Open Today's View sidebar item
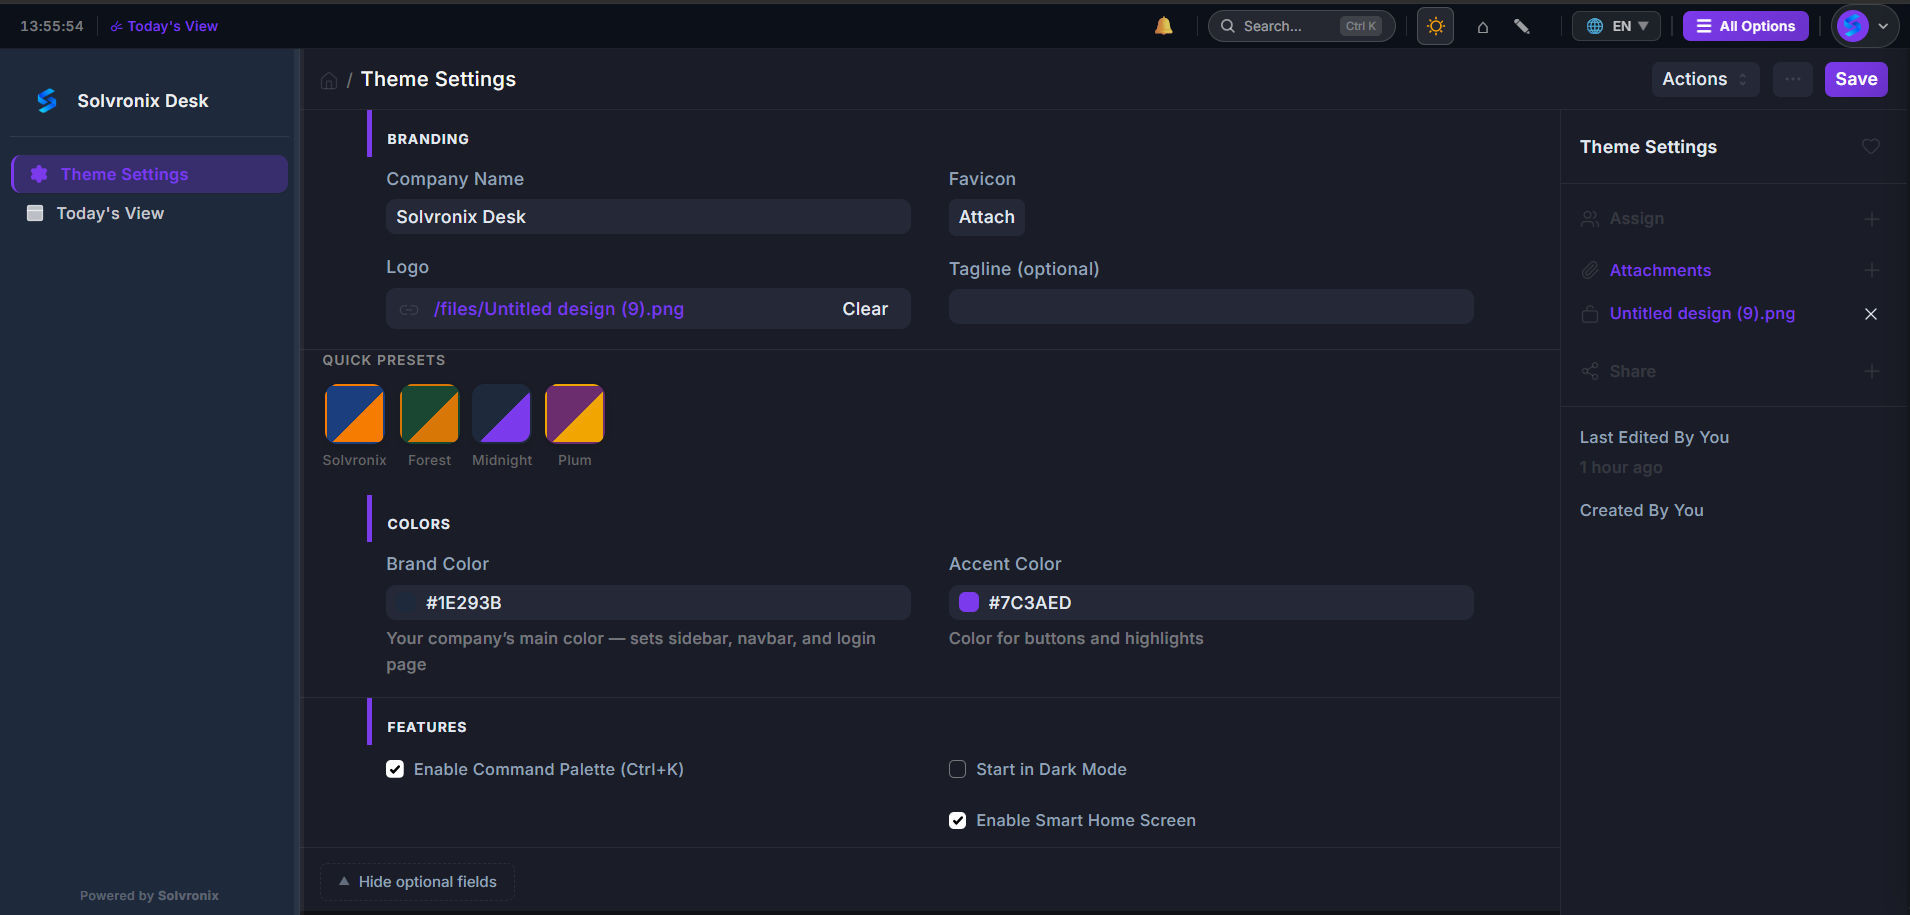Screen dimensions: 1910x915 click(x=150, y=213)
